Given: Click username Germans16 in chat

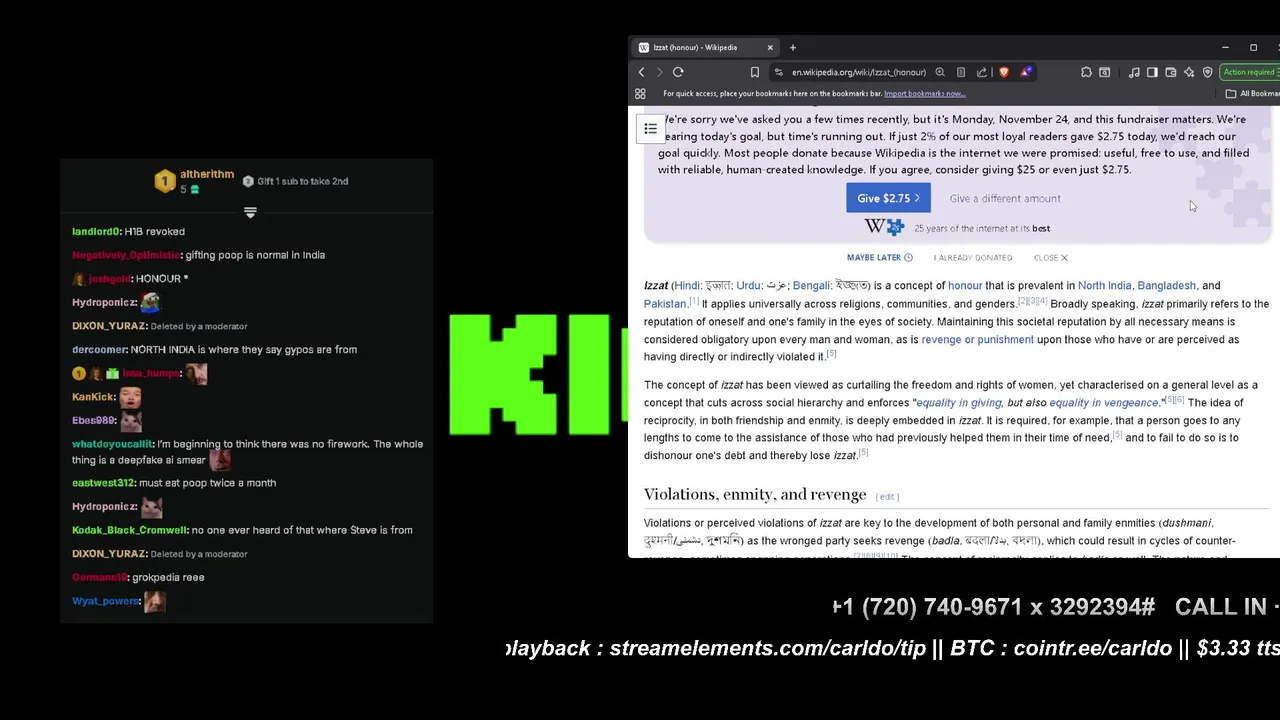Looking at the screenshot, I should pos(100,577).
